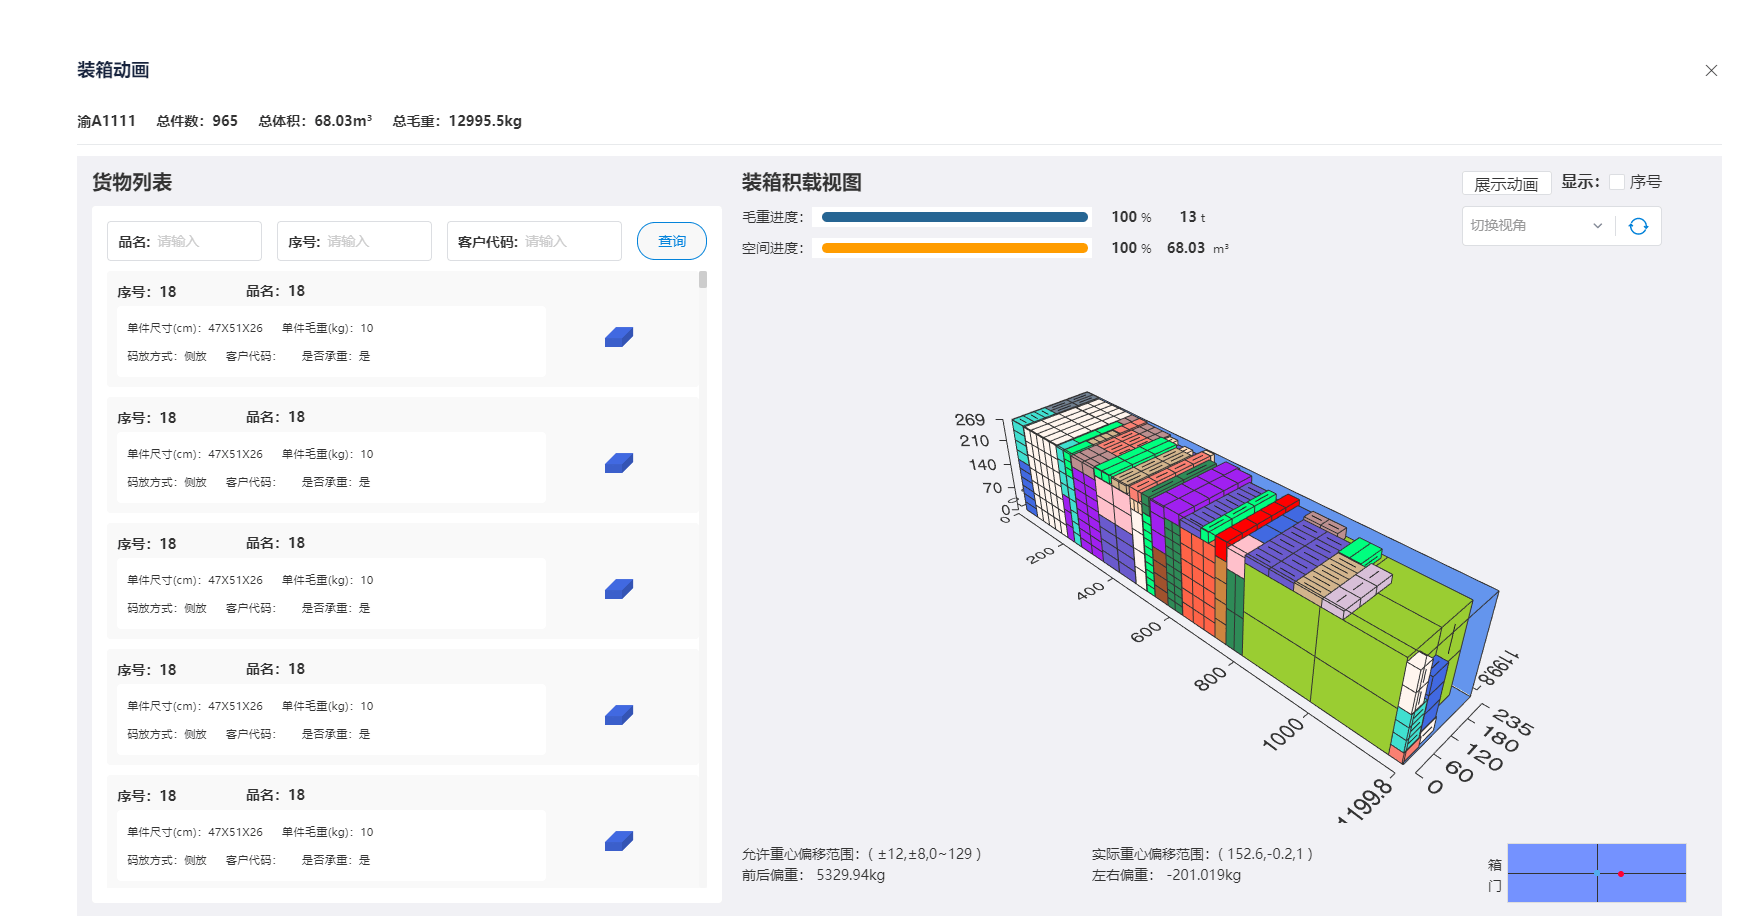The height and width of the screenshot is (916, 1754).
Task: Click the 货物列表 heading
Action: tap(132, 182)
